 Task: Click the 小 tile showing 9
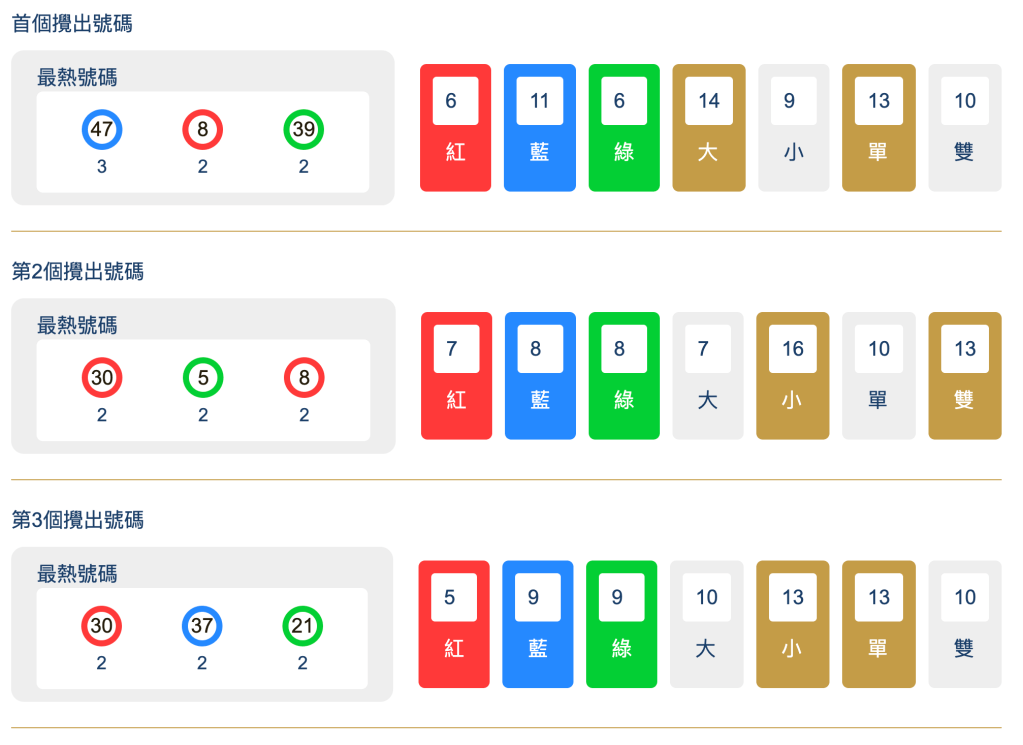pyautogui.click(x=794, y=128)
